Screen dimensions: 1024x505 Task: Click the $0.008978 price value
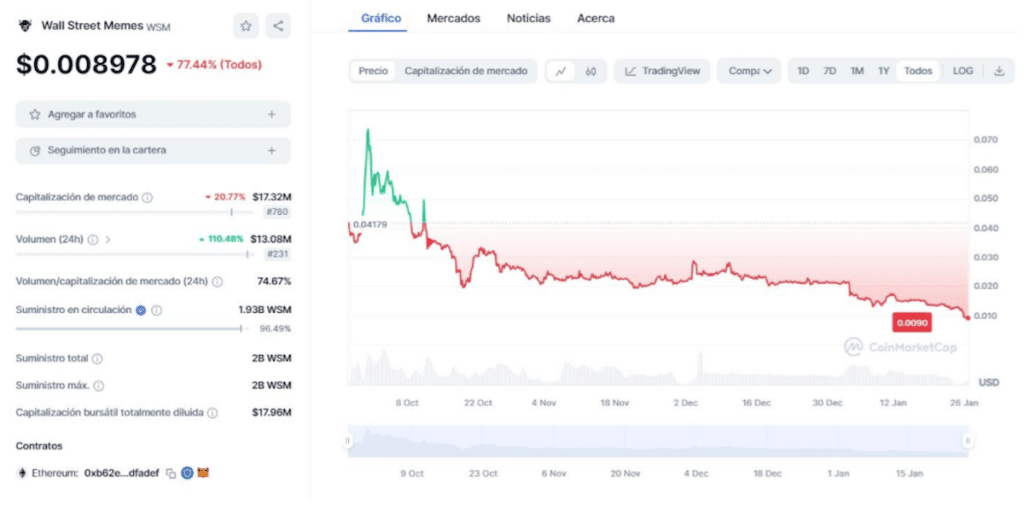pyautogui.click(x=86, y=65)
